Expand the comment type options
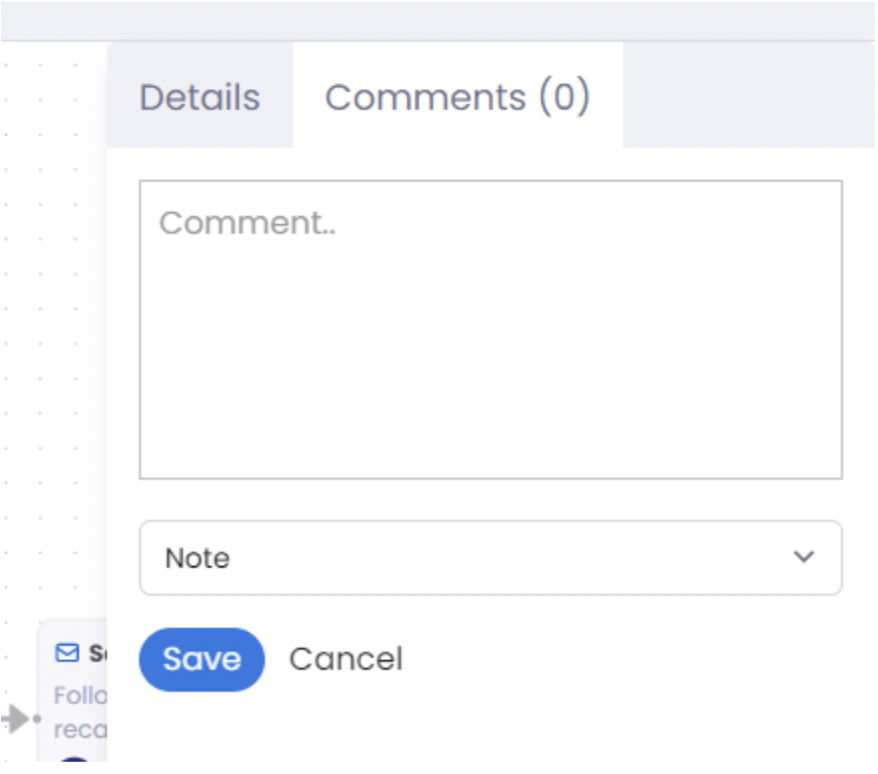This screenshot has width=878, height=774. [489, 558]
